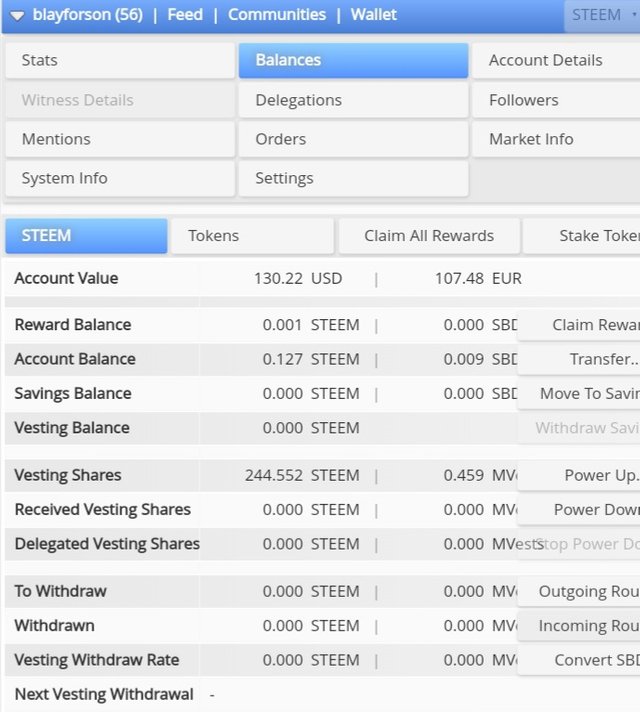The width and height of the screenshot is (640, 712).
Task: Click the Delegated Vesting Shares label
Action: coord(107,544)
